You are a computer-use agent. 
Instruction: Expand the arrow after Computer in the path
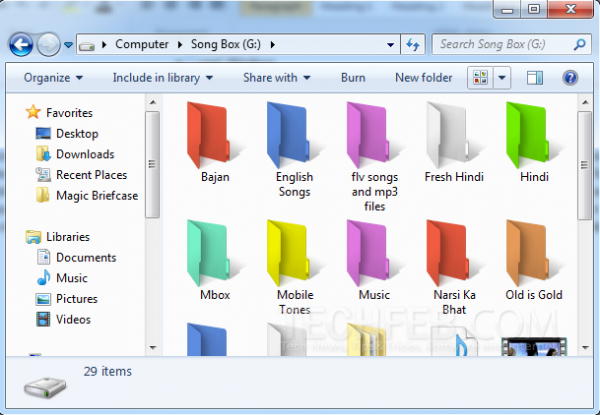click(180, 45)
